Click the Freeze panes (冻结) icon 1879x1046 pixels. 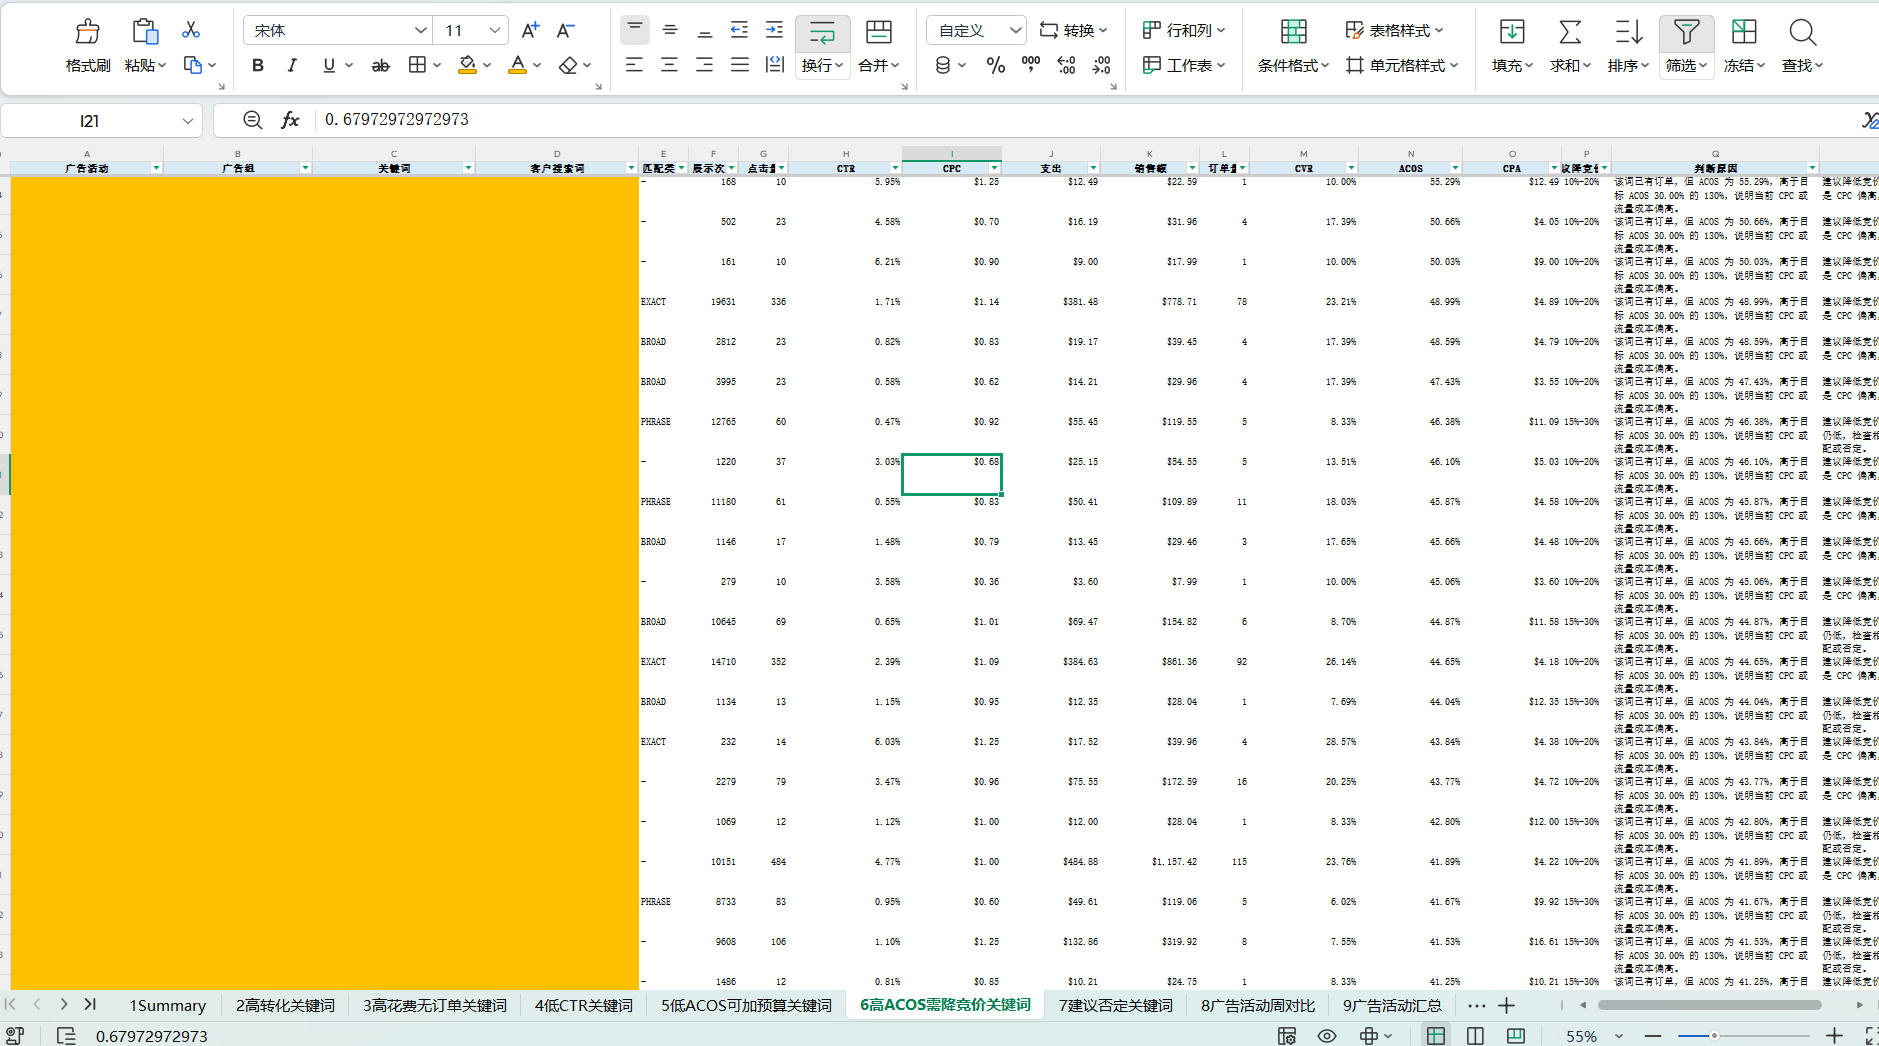coord(1744,31)
